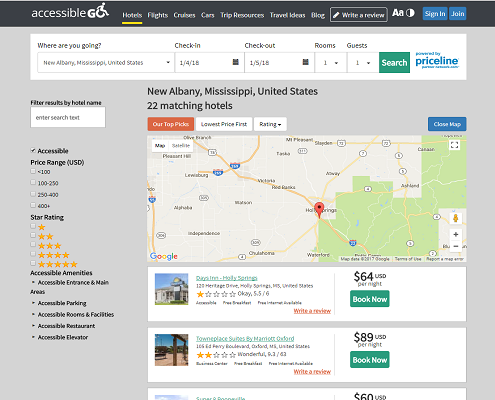Zoom in on the map
495x400 pixels.
456,235
